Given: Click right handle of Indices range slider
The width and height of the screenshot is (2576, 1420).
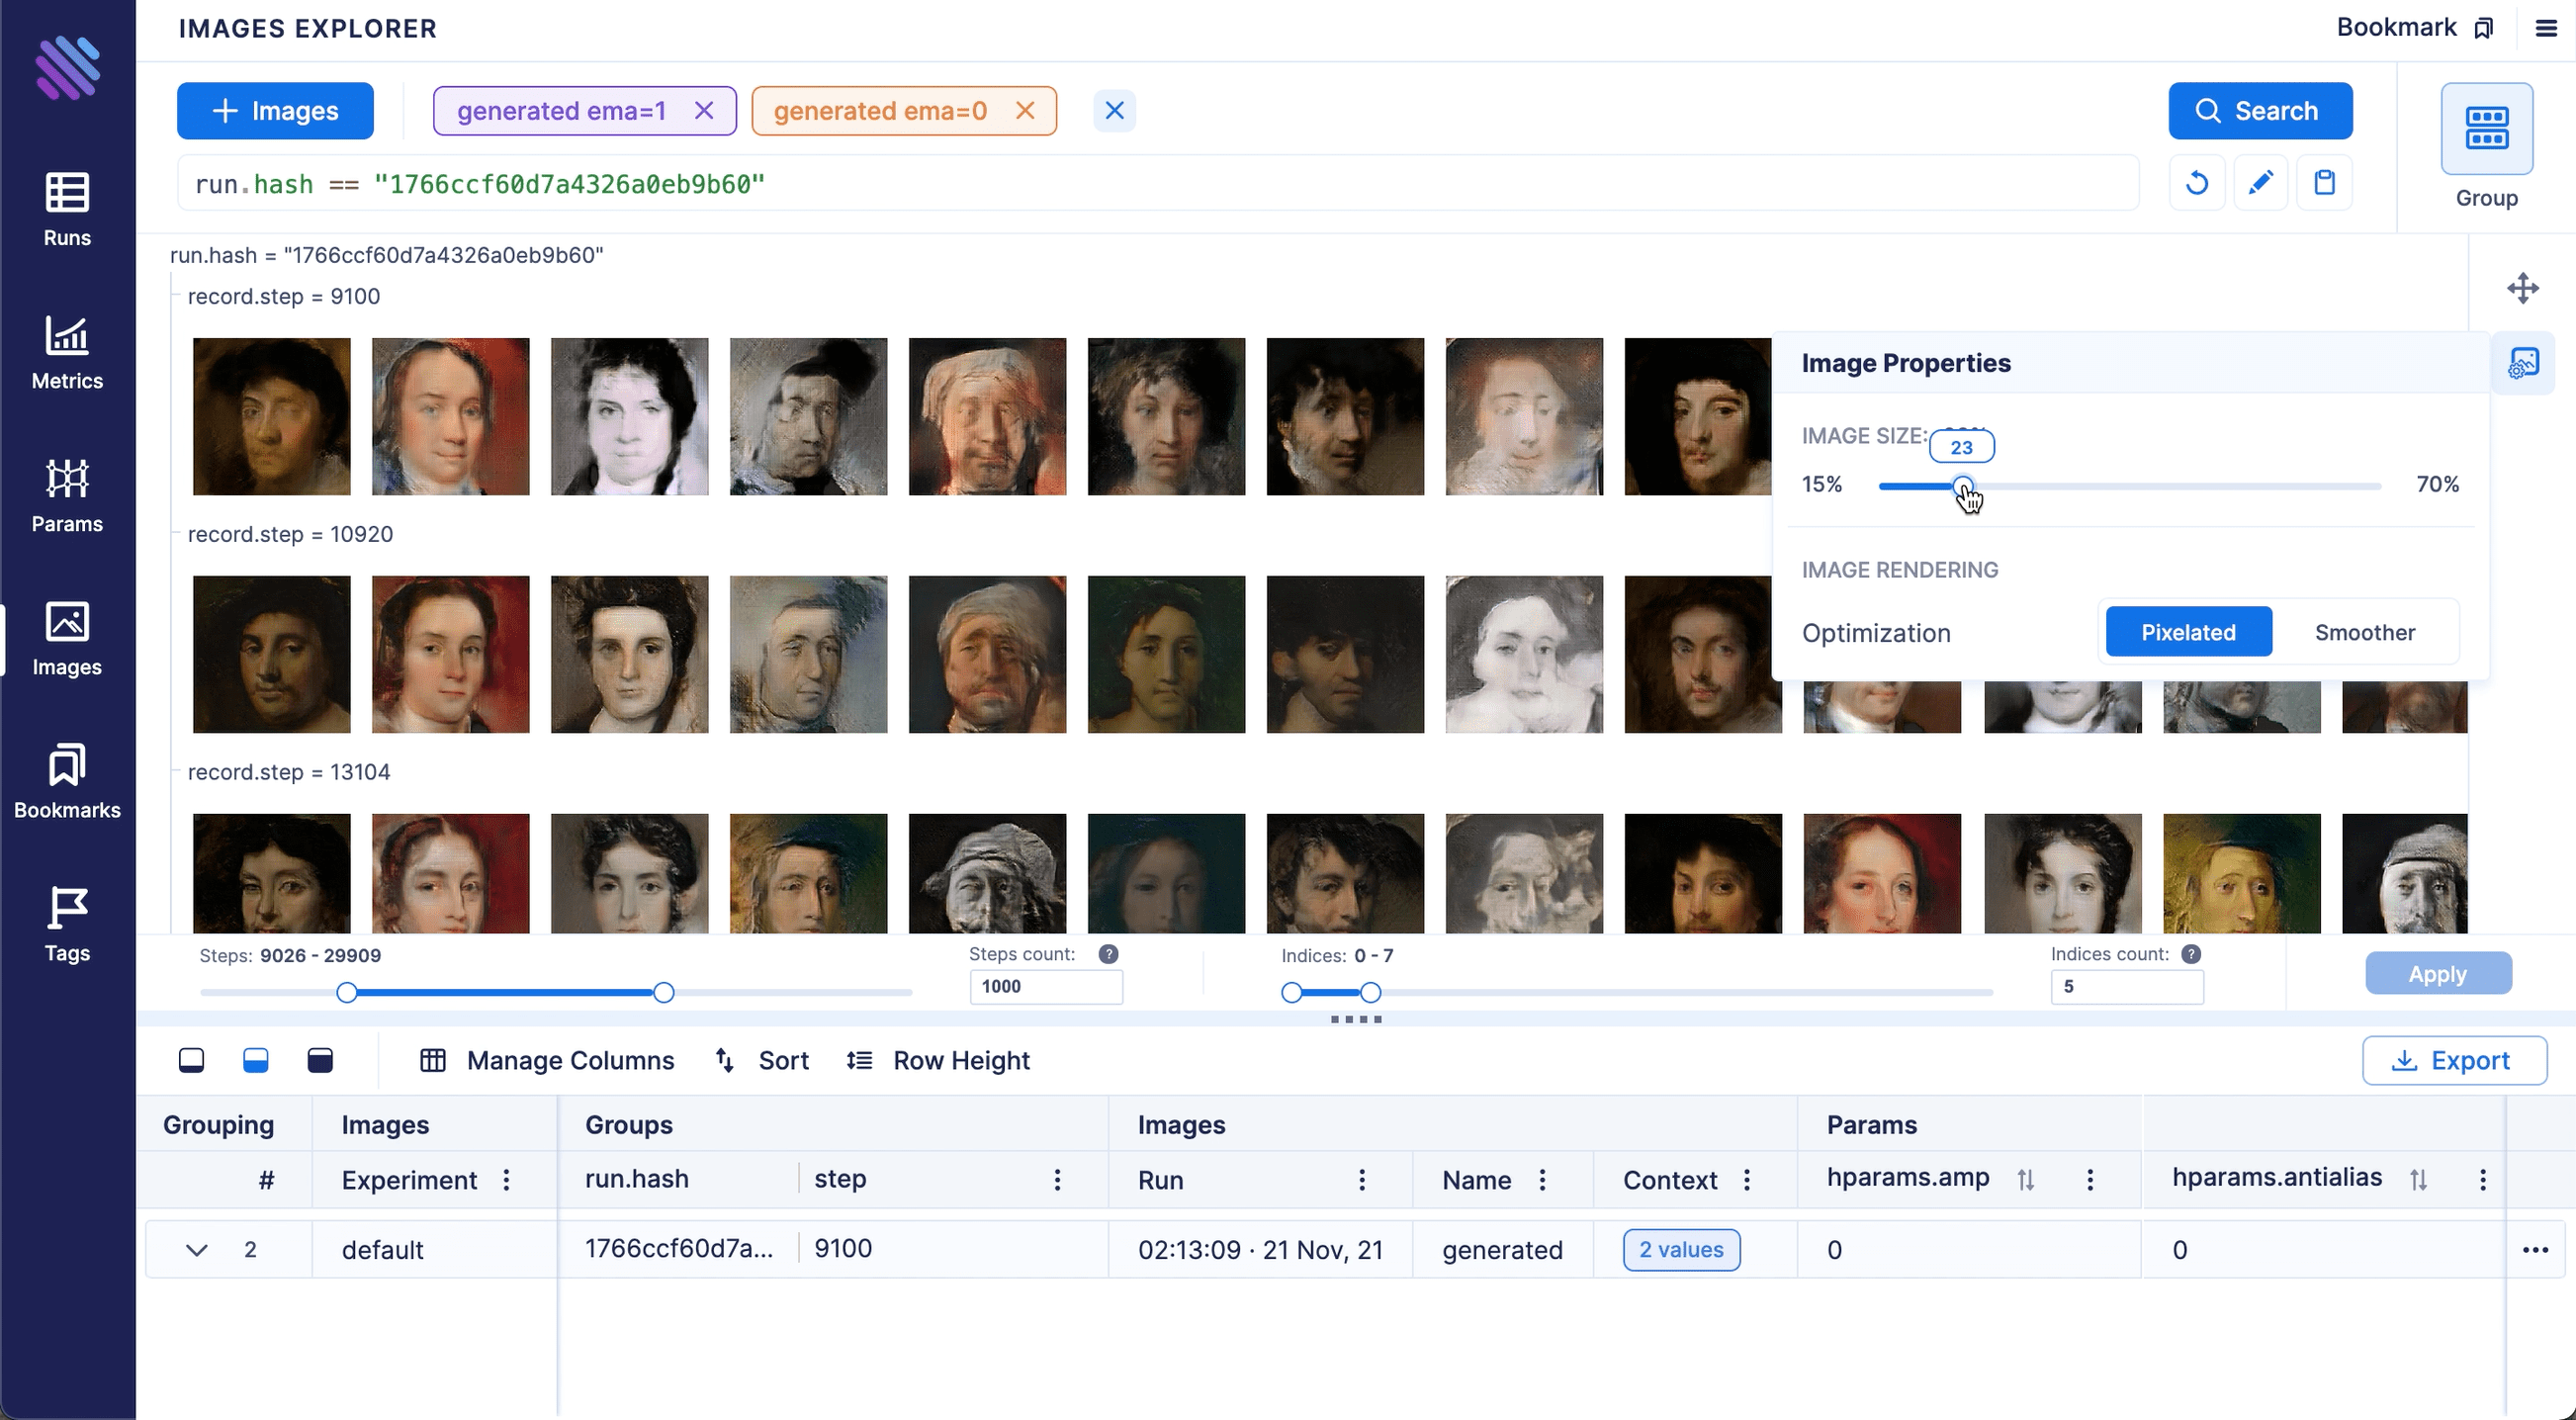Looking at the screenshot, I should (1371, 993).
